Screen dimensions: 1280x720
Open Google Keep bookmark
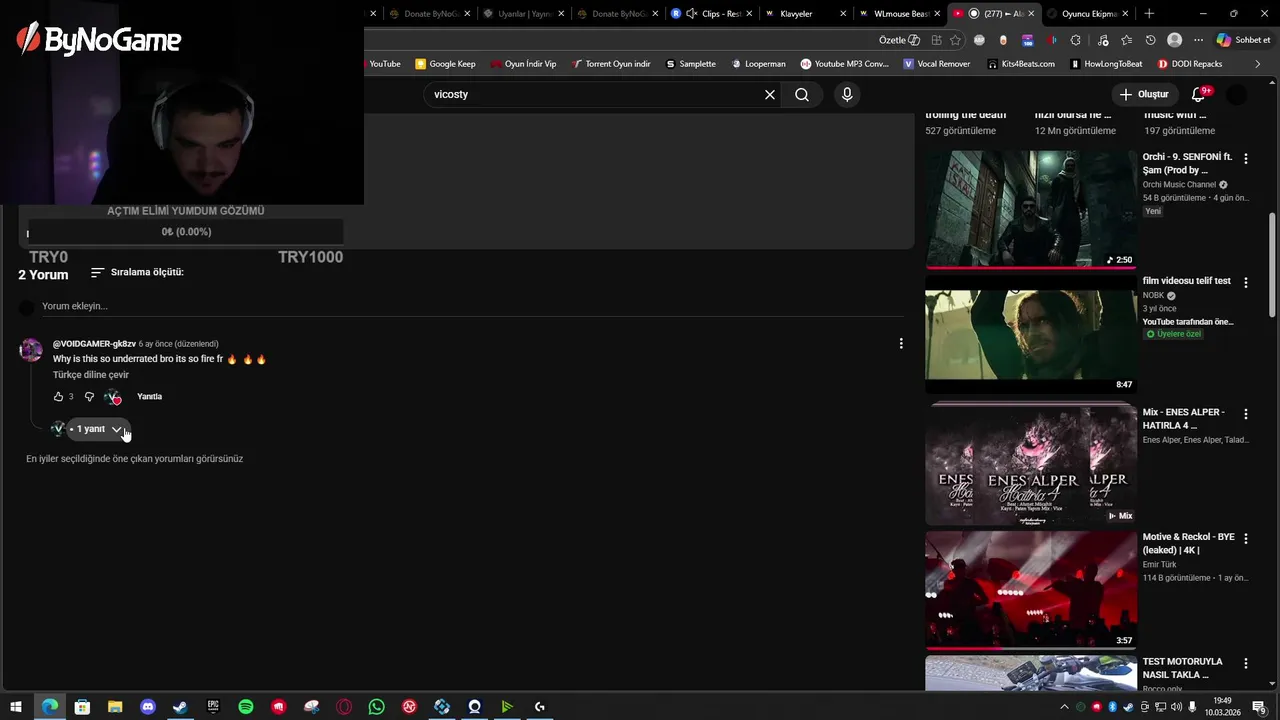[445, 64]
